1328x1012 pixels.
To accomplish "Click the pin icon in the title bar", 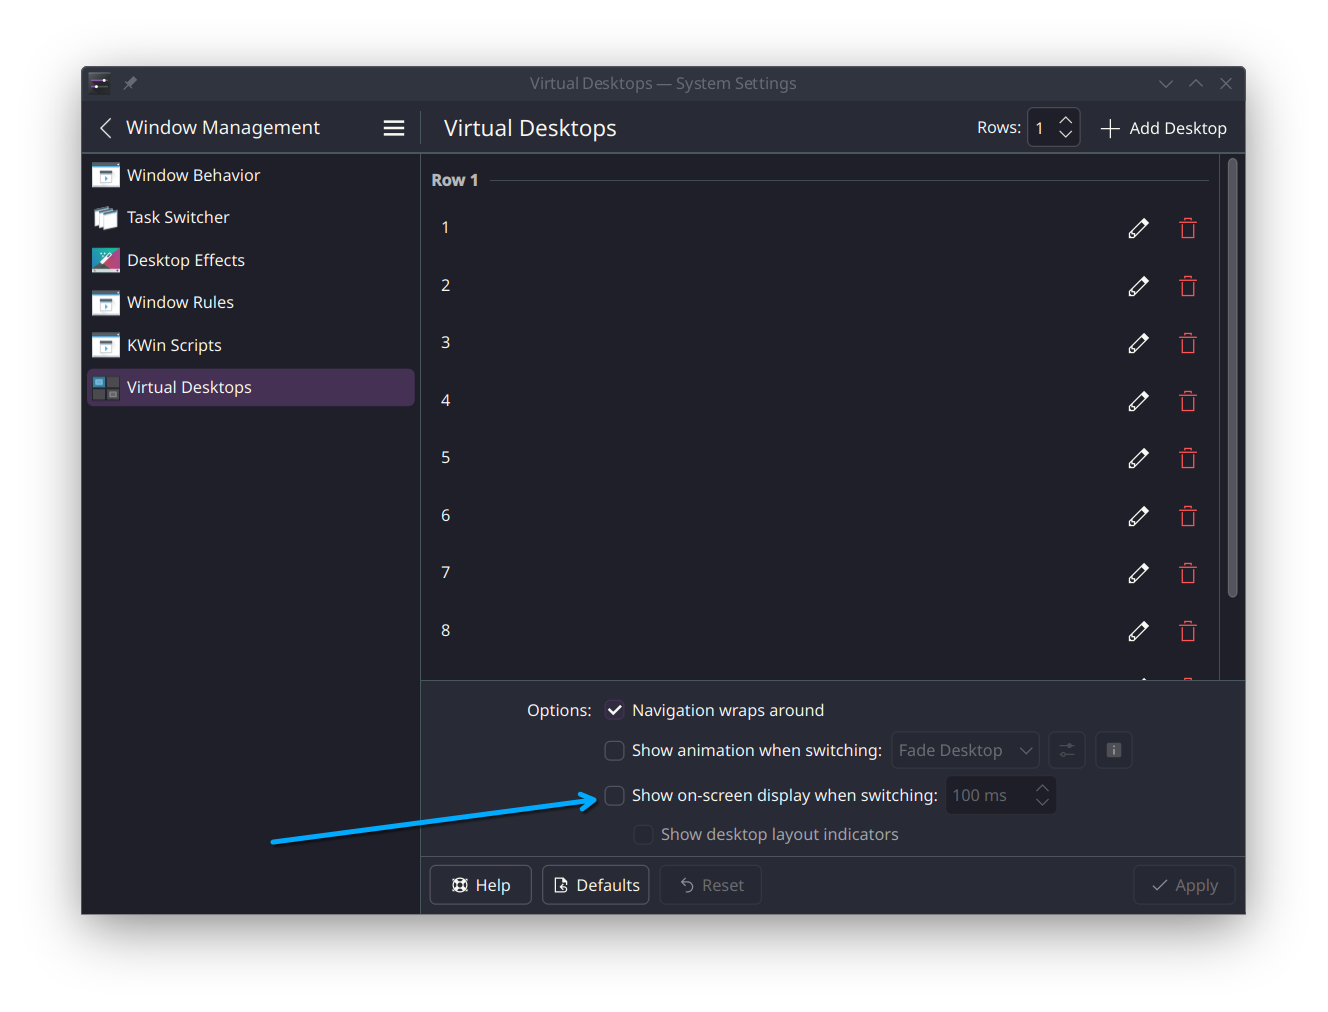I will pyautogui.click(x=130, y=83).
